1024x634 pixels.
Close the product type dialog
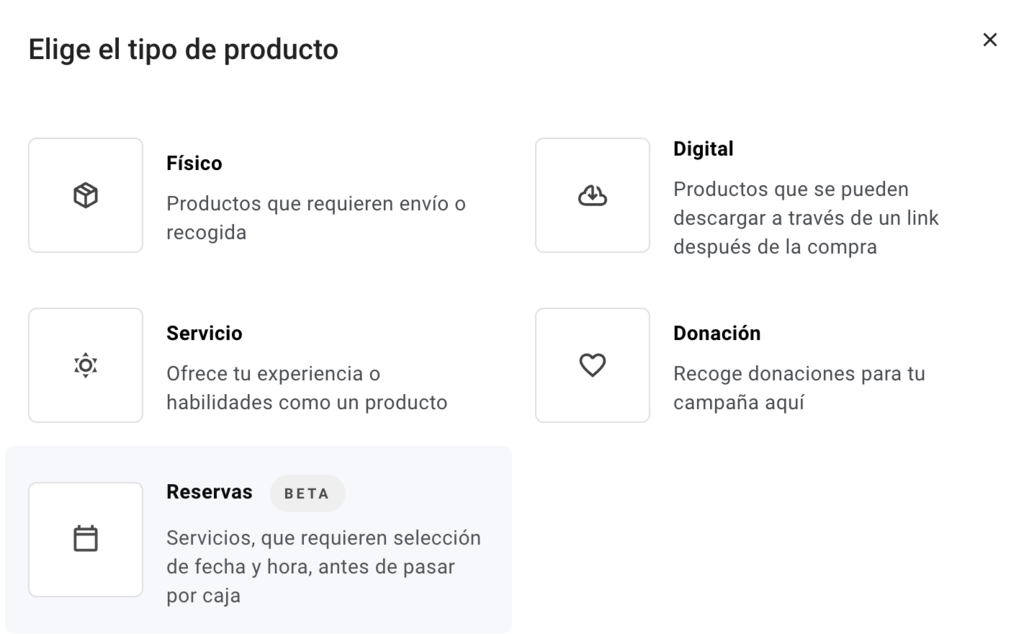click(989, 39)
